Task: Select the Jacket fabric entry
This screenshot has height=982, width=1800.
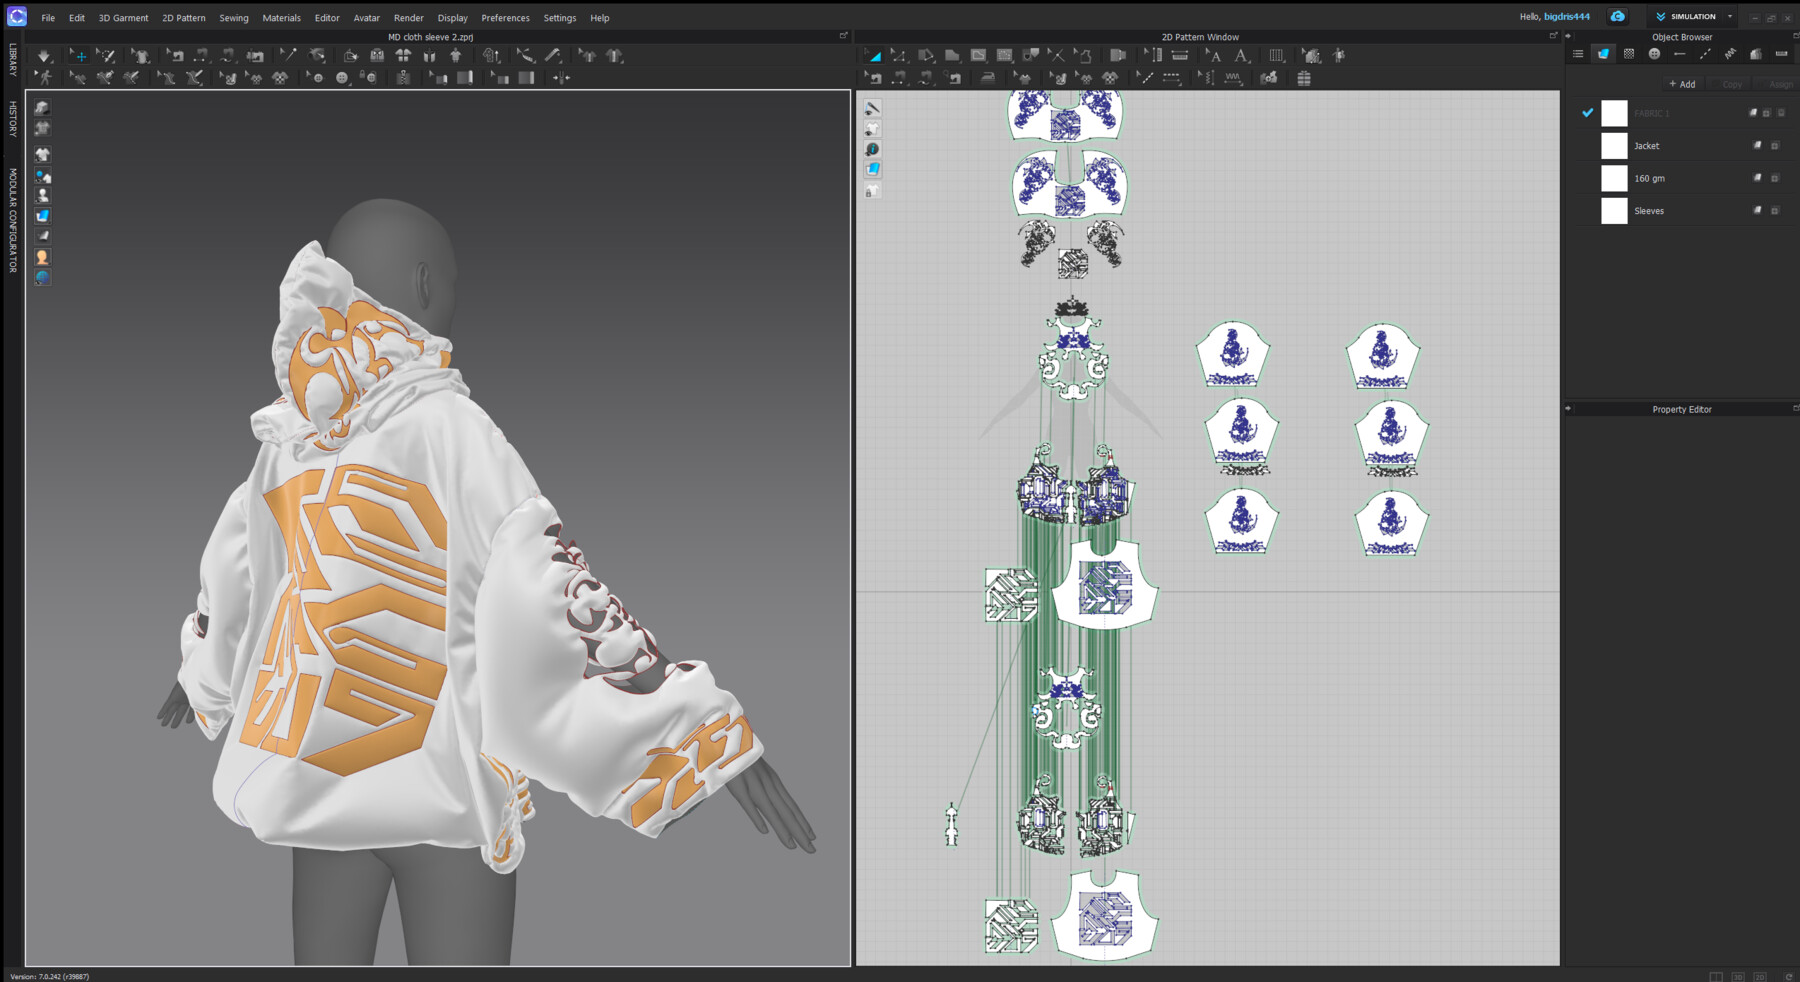Action: coord(1645,145)
